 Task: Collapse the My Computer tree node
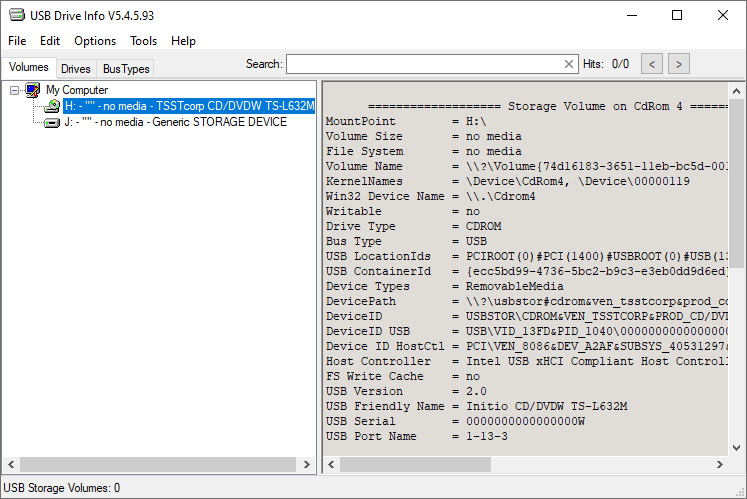[15, 90]
